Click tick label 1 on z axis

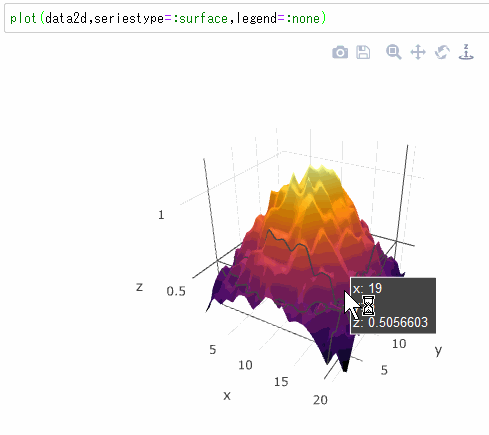tap(161, 215)
